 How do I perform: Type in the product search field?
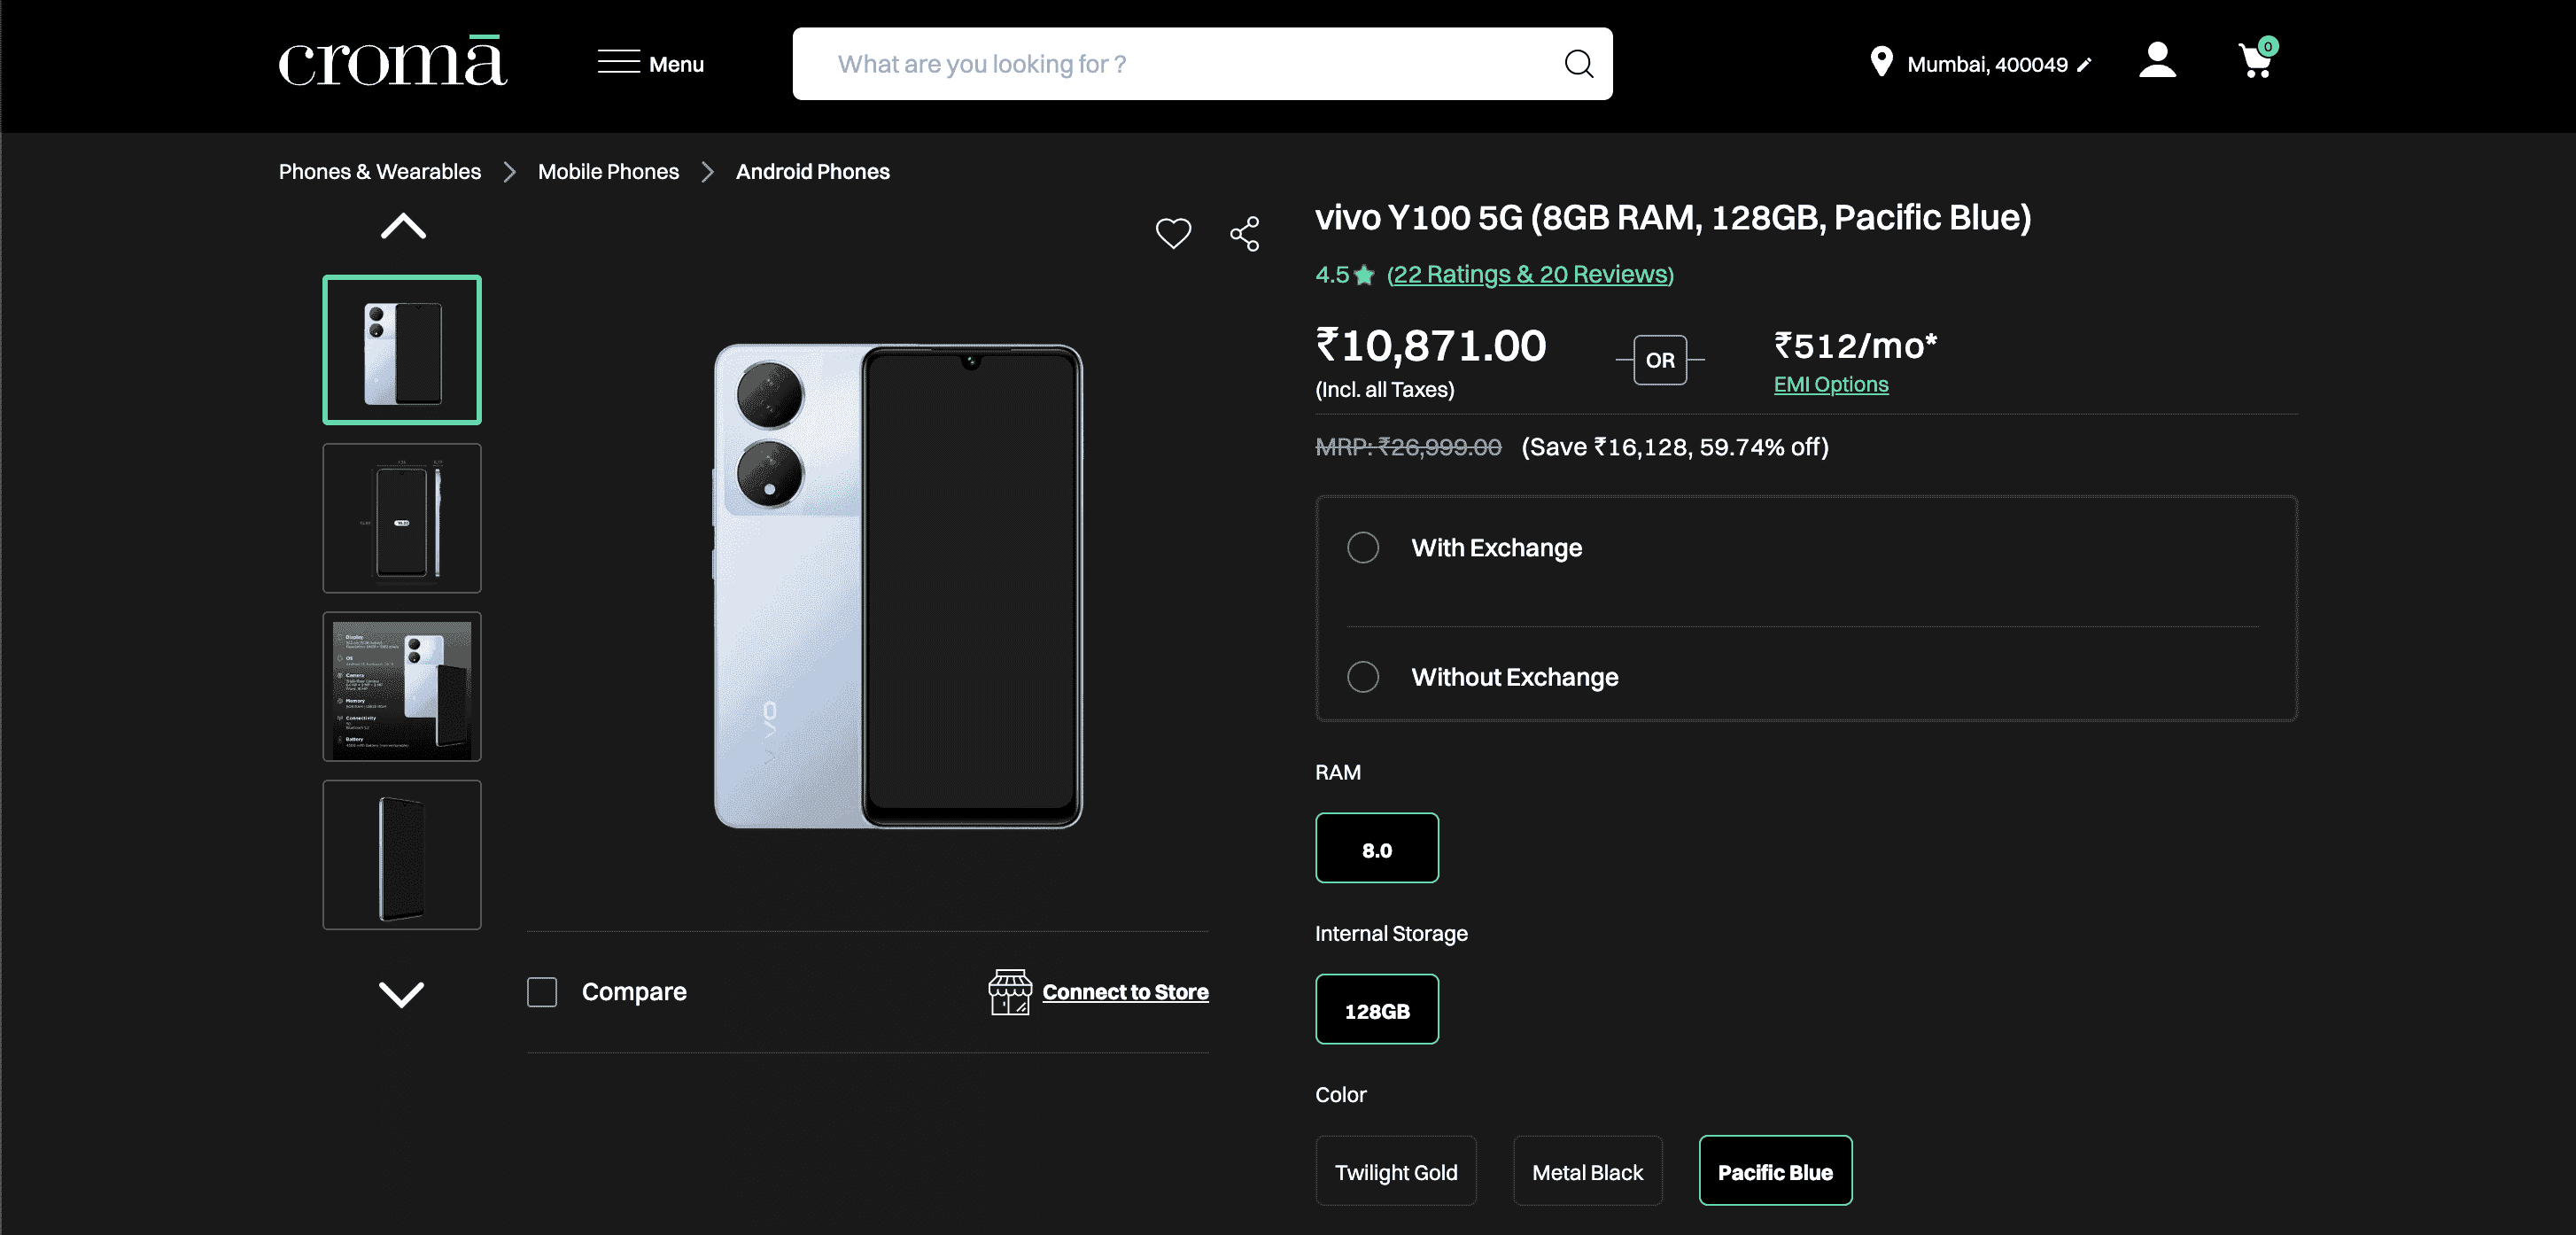[1180, 64]
